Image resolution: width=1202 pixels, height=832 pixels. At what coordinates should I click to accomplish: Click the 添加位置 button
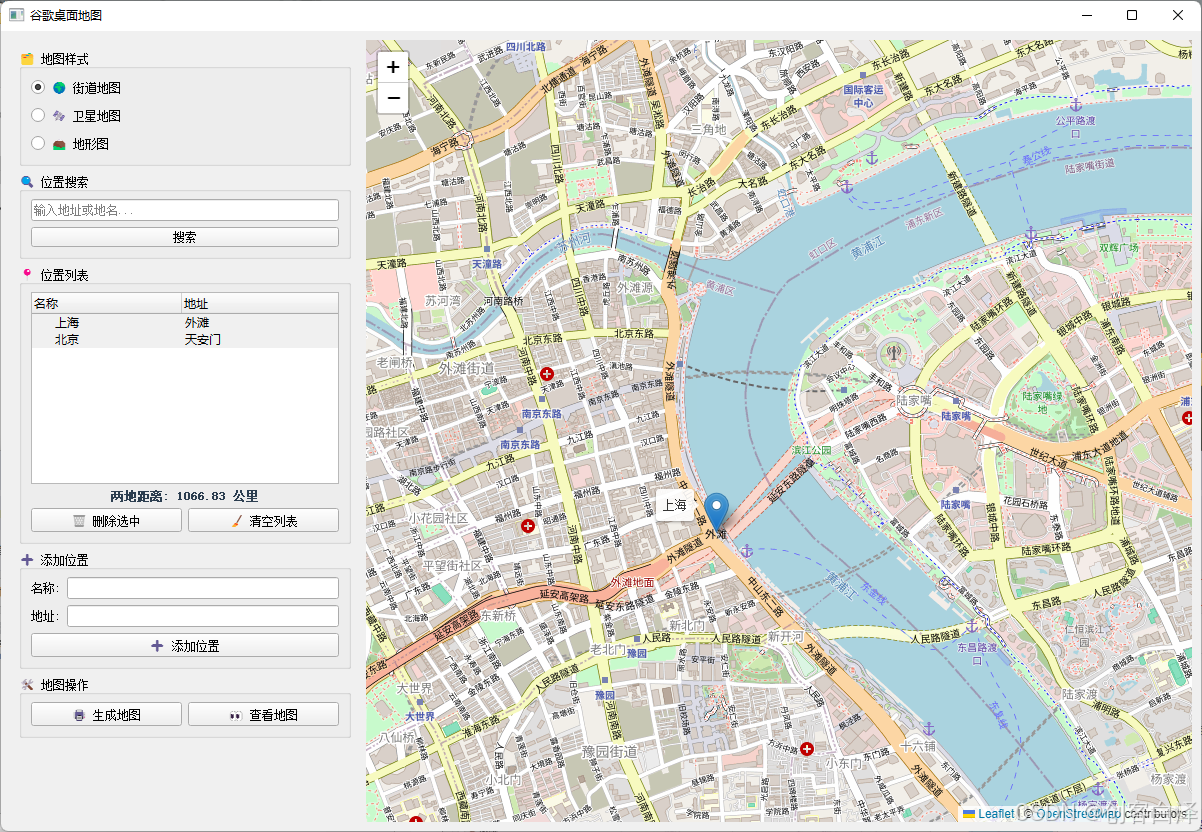click(x=185, y=646)
